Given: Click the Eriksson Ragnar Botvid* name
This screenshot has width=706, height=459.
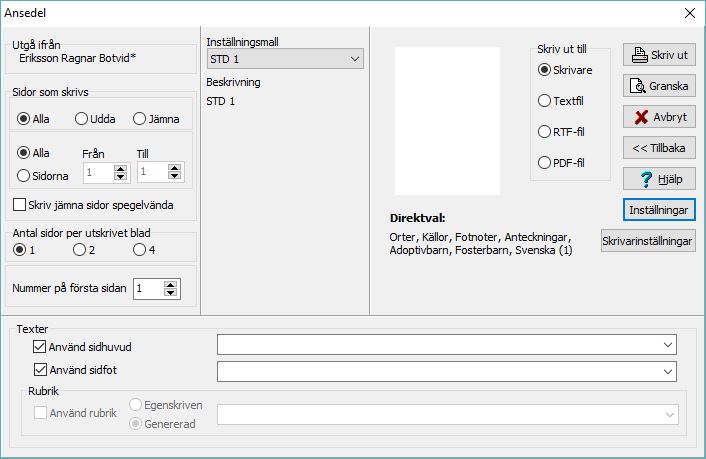Looking at the screenshot, I should click(x=77, y=58).
